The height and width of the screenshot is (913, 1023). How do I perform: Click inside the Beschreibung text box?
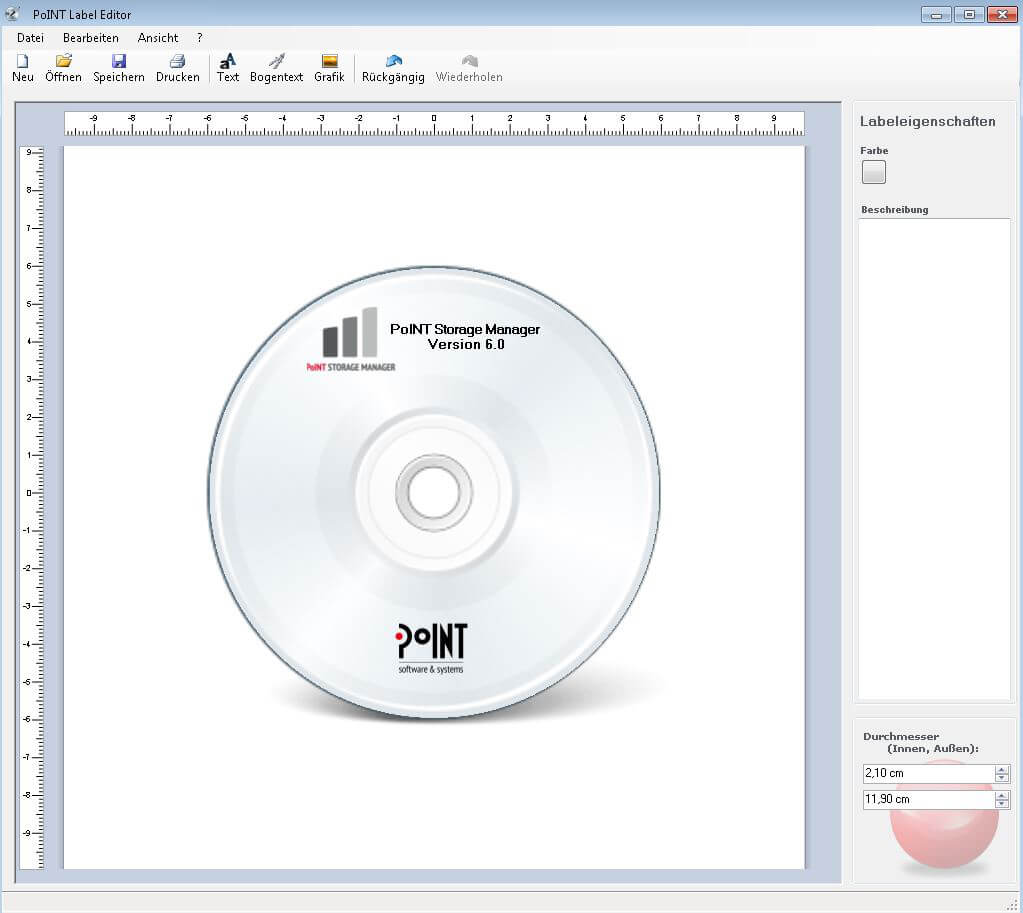934,459
